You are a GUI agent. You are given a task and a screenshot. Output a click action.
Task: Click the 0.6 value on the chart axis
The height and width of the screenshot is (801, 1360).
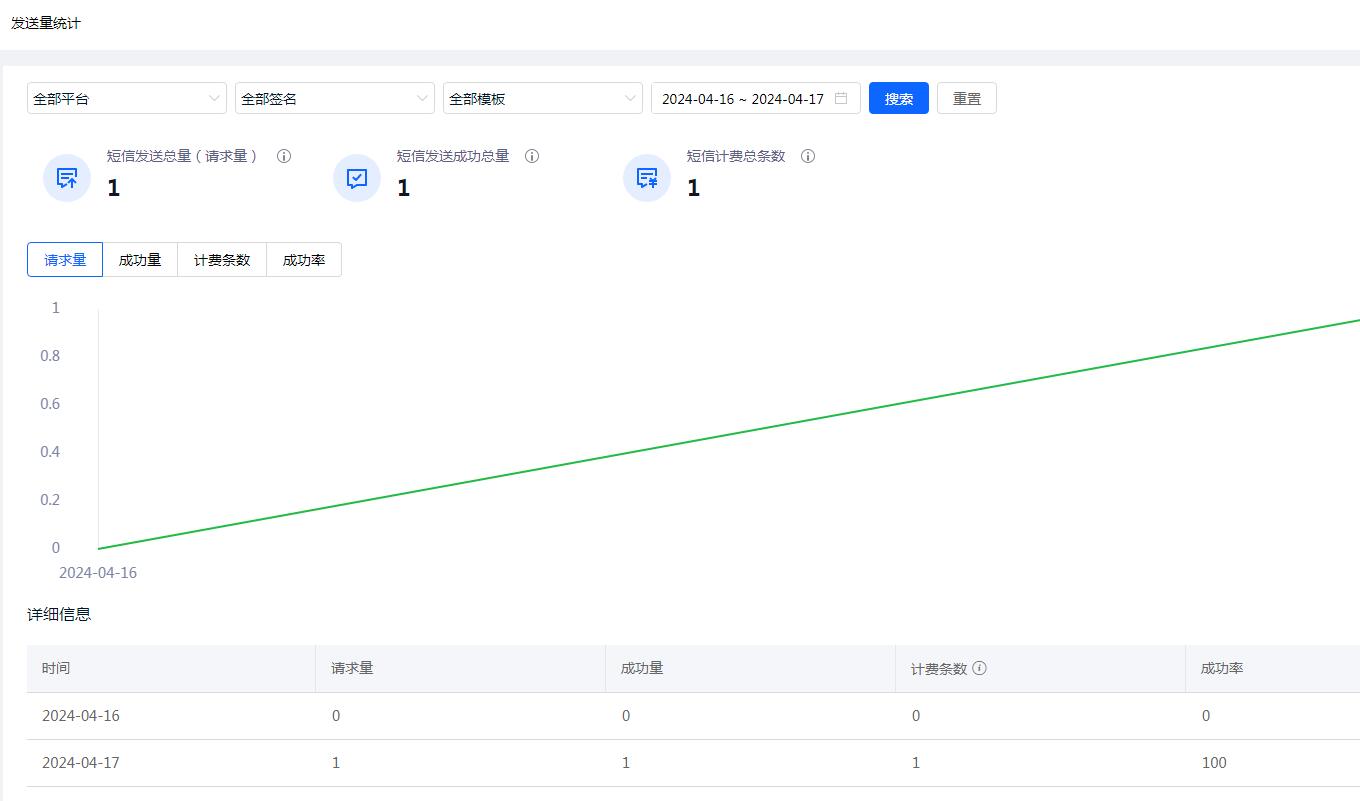[x=50, y=404]
